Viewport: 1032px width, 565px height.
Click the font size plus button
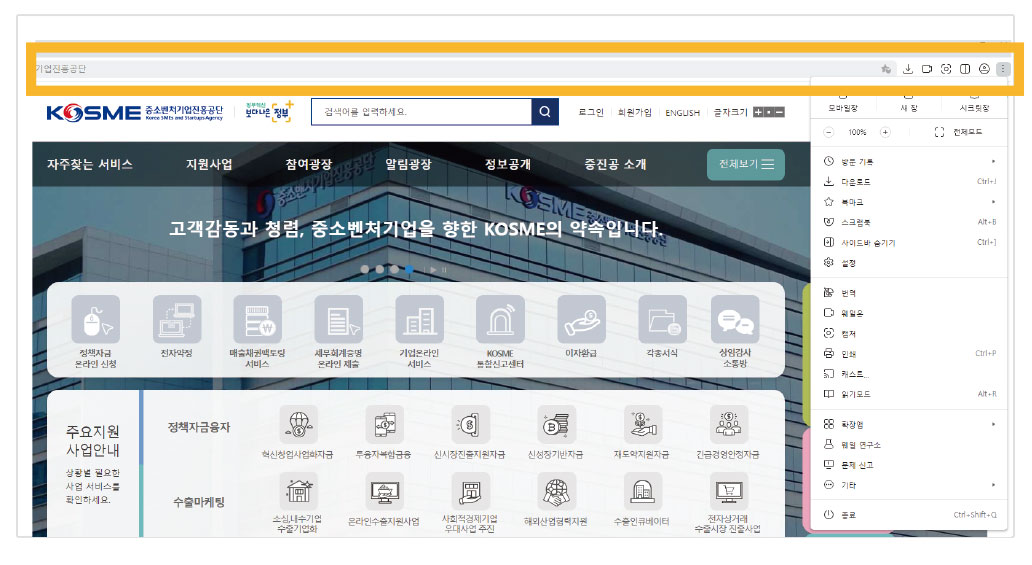pyautogui.click(x=758, y=113)
